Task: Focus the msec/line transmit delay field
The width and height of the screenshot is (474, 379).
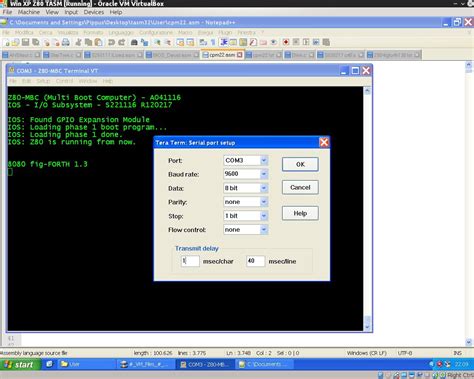Action: 255,261
